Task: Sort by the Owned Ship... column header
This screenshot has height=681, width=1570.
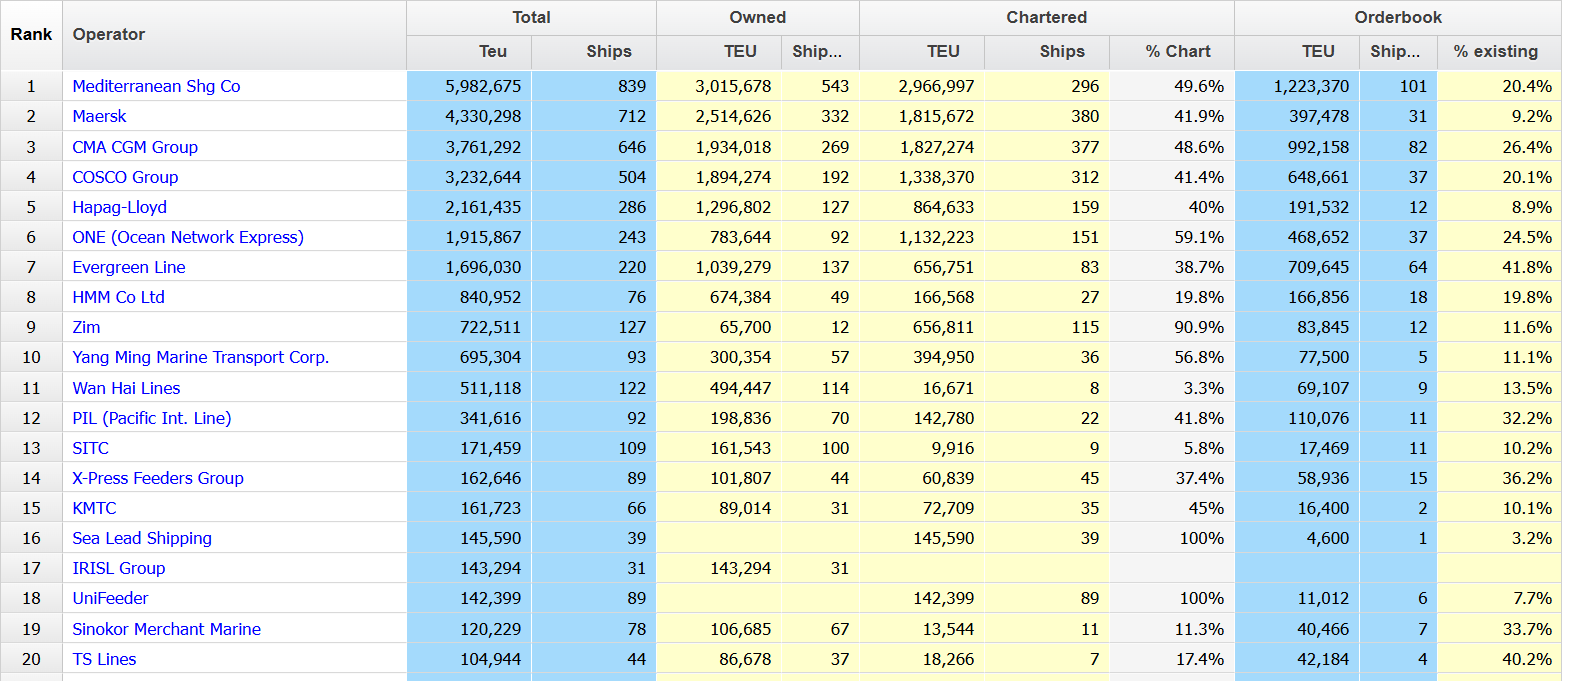Action: tap(820, 52)
